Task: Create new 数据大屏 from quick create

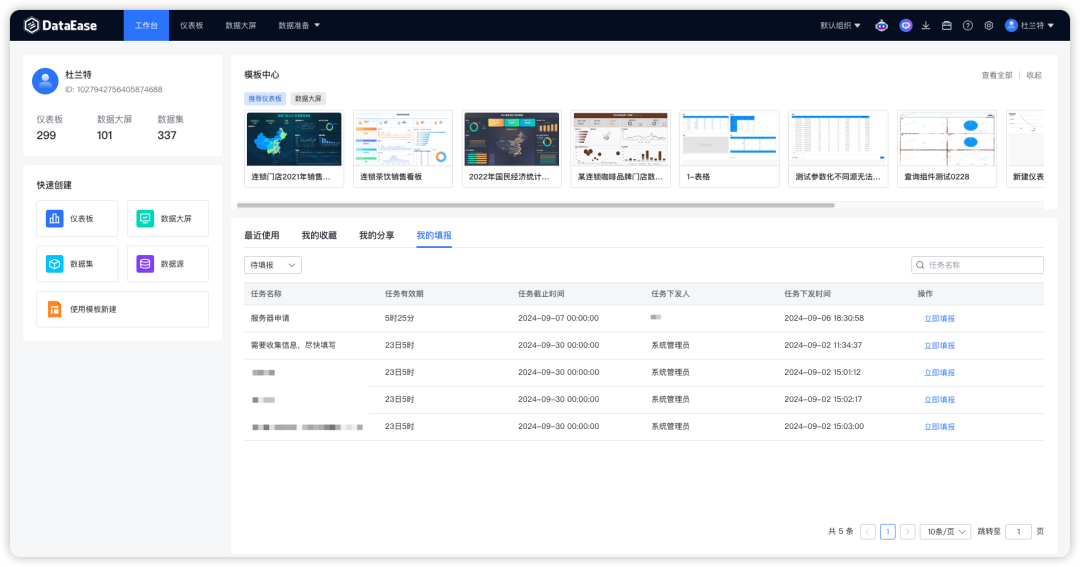Action: coord(167,218)
